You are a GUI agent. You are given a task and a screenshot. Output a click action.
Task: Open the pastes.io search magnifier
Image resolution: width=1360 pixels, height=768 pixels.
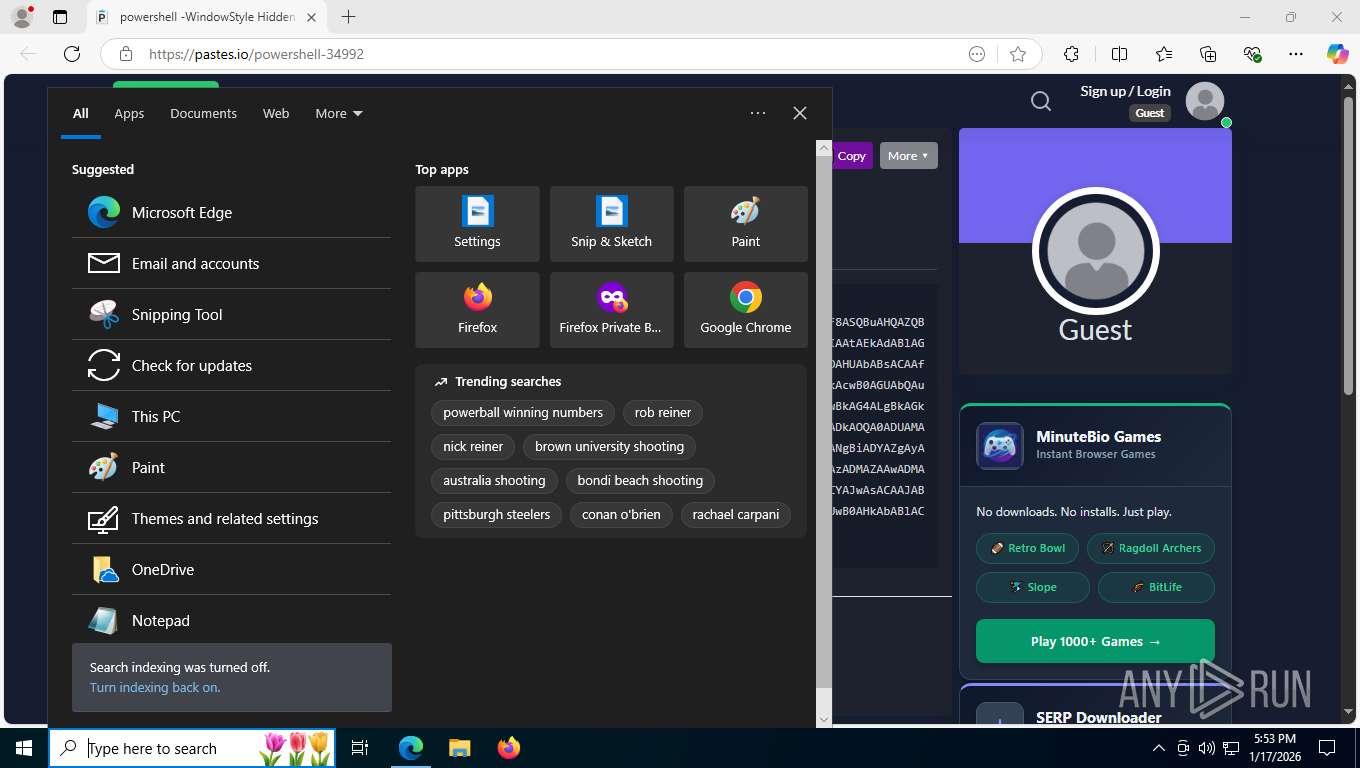click(x=1041, y=101)
